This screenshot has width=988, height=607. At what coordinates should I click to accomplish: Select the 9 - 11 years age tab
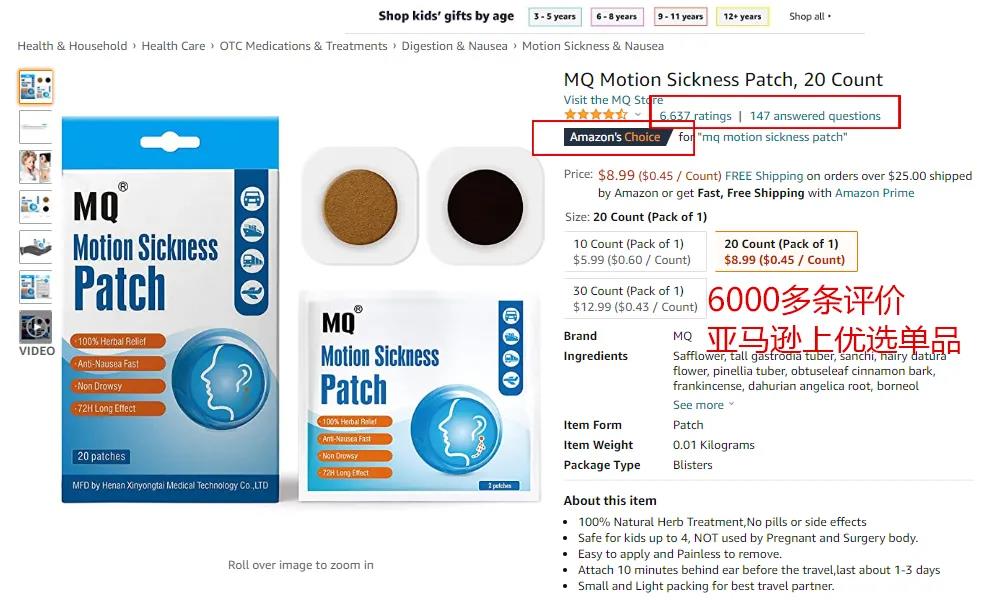pyautogui.click(x=681, y=16)
